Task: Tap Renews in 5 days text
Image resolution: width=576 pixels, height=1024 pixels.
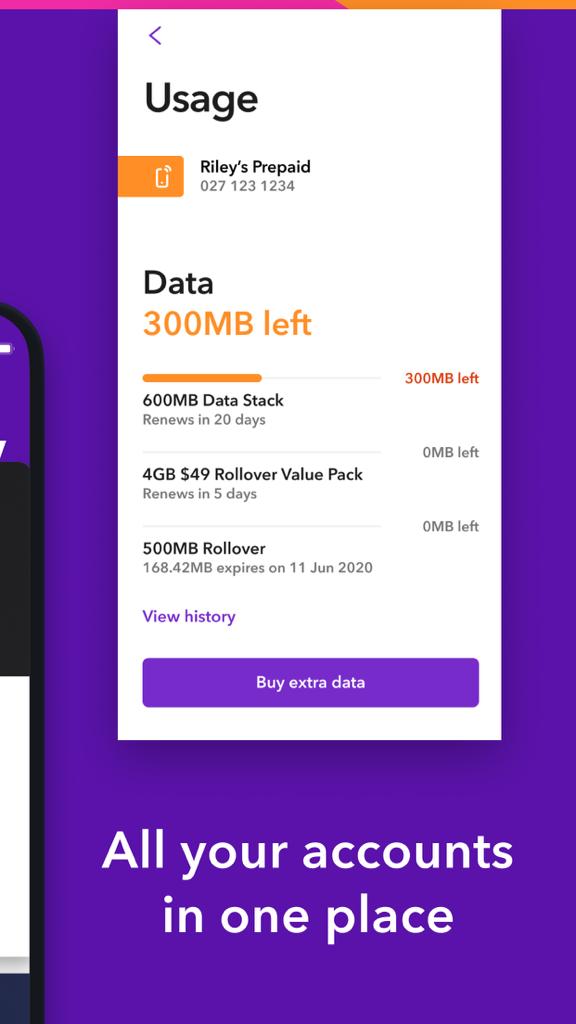Action: pyautogui.click(x=200, y=494)
